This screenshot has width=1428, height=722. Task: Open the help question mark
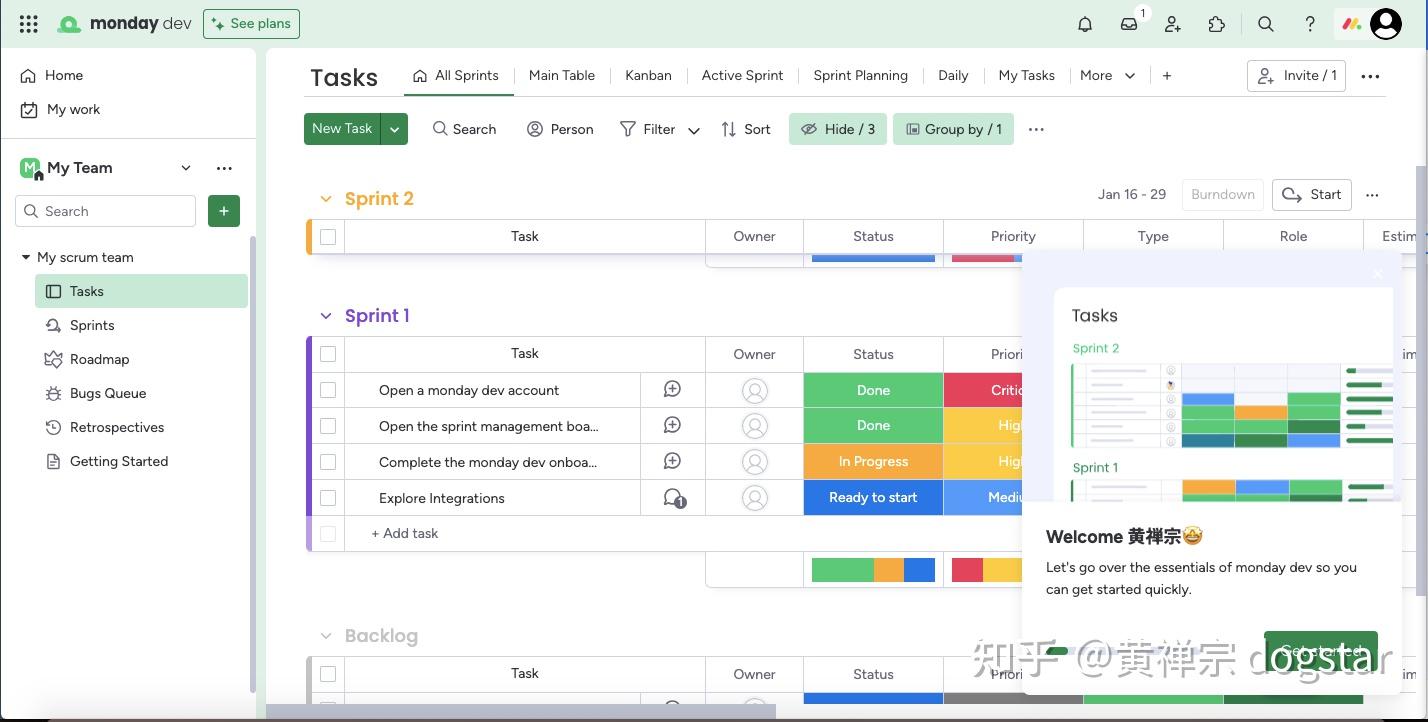1310,24
